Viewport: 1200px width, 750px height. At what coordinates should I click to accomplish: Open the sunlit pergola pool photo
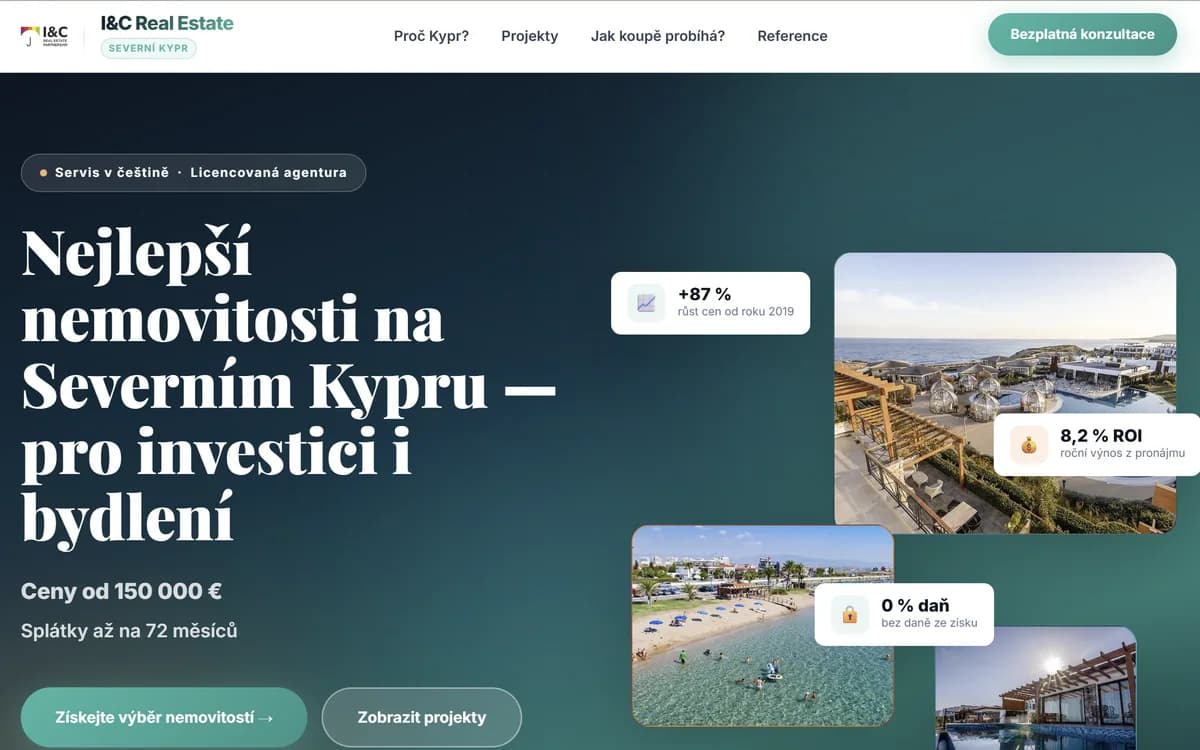[1035, 688]
